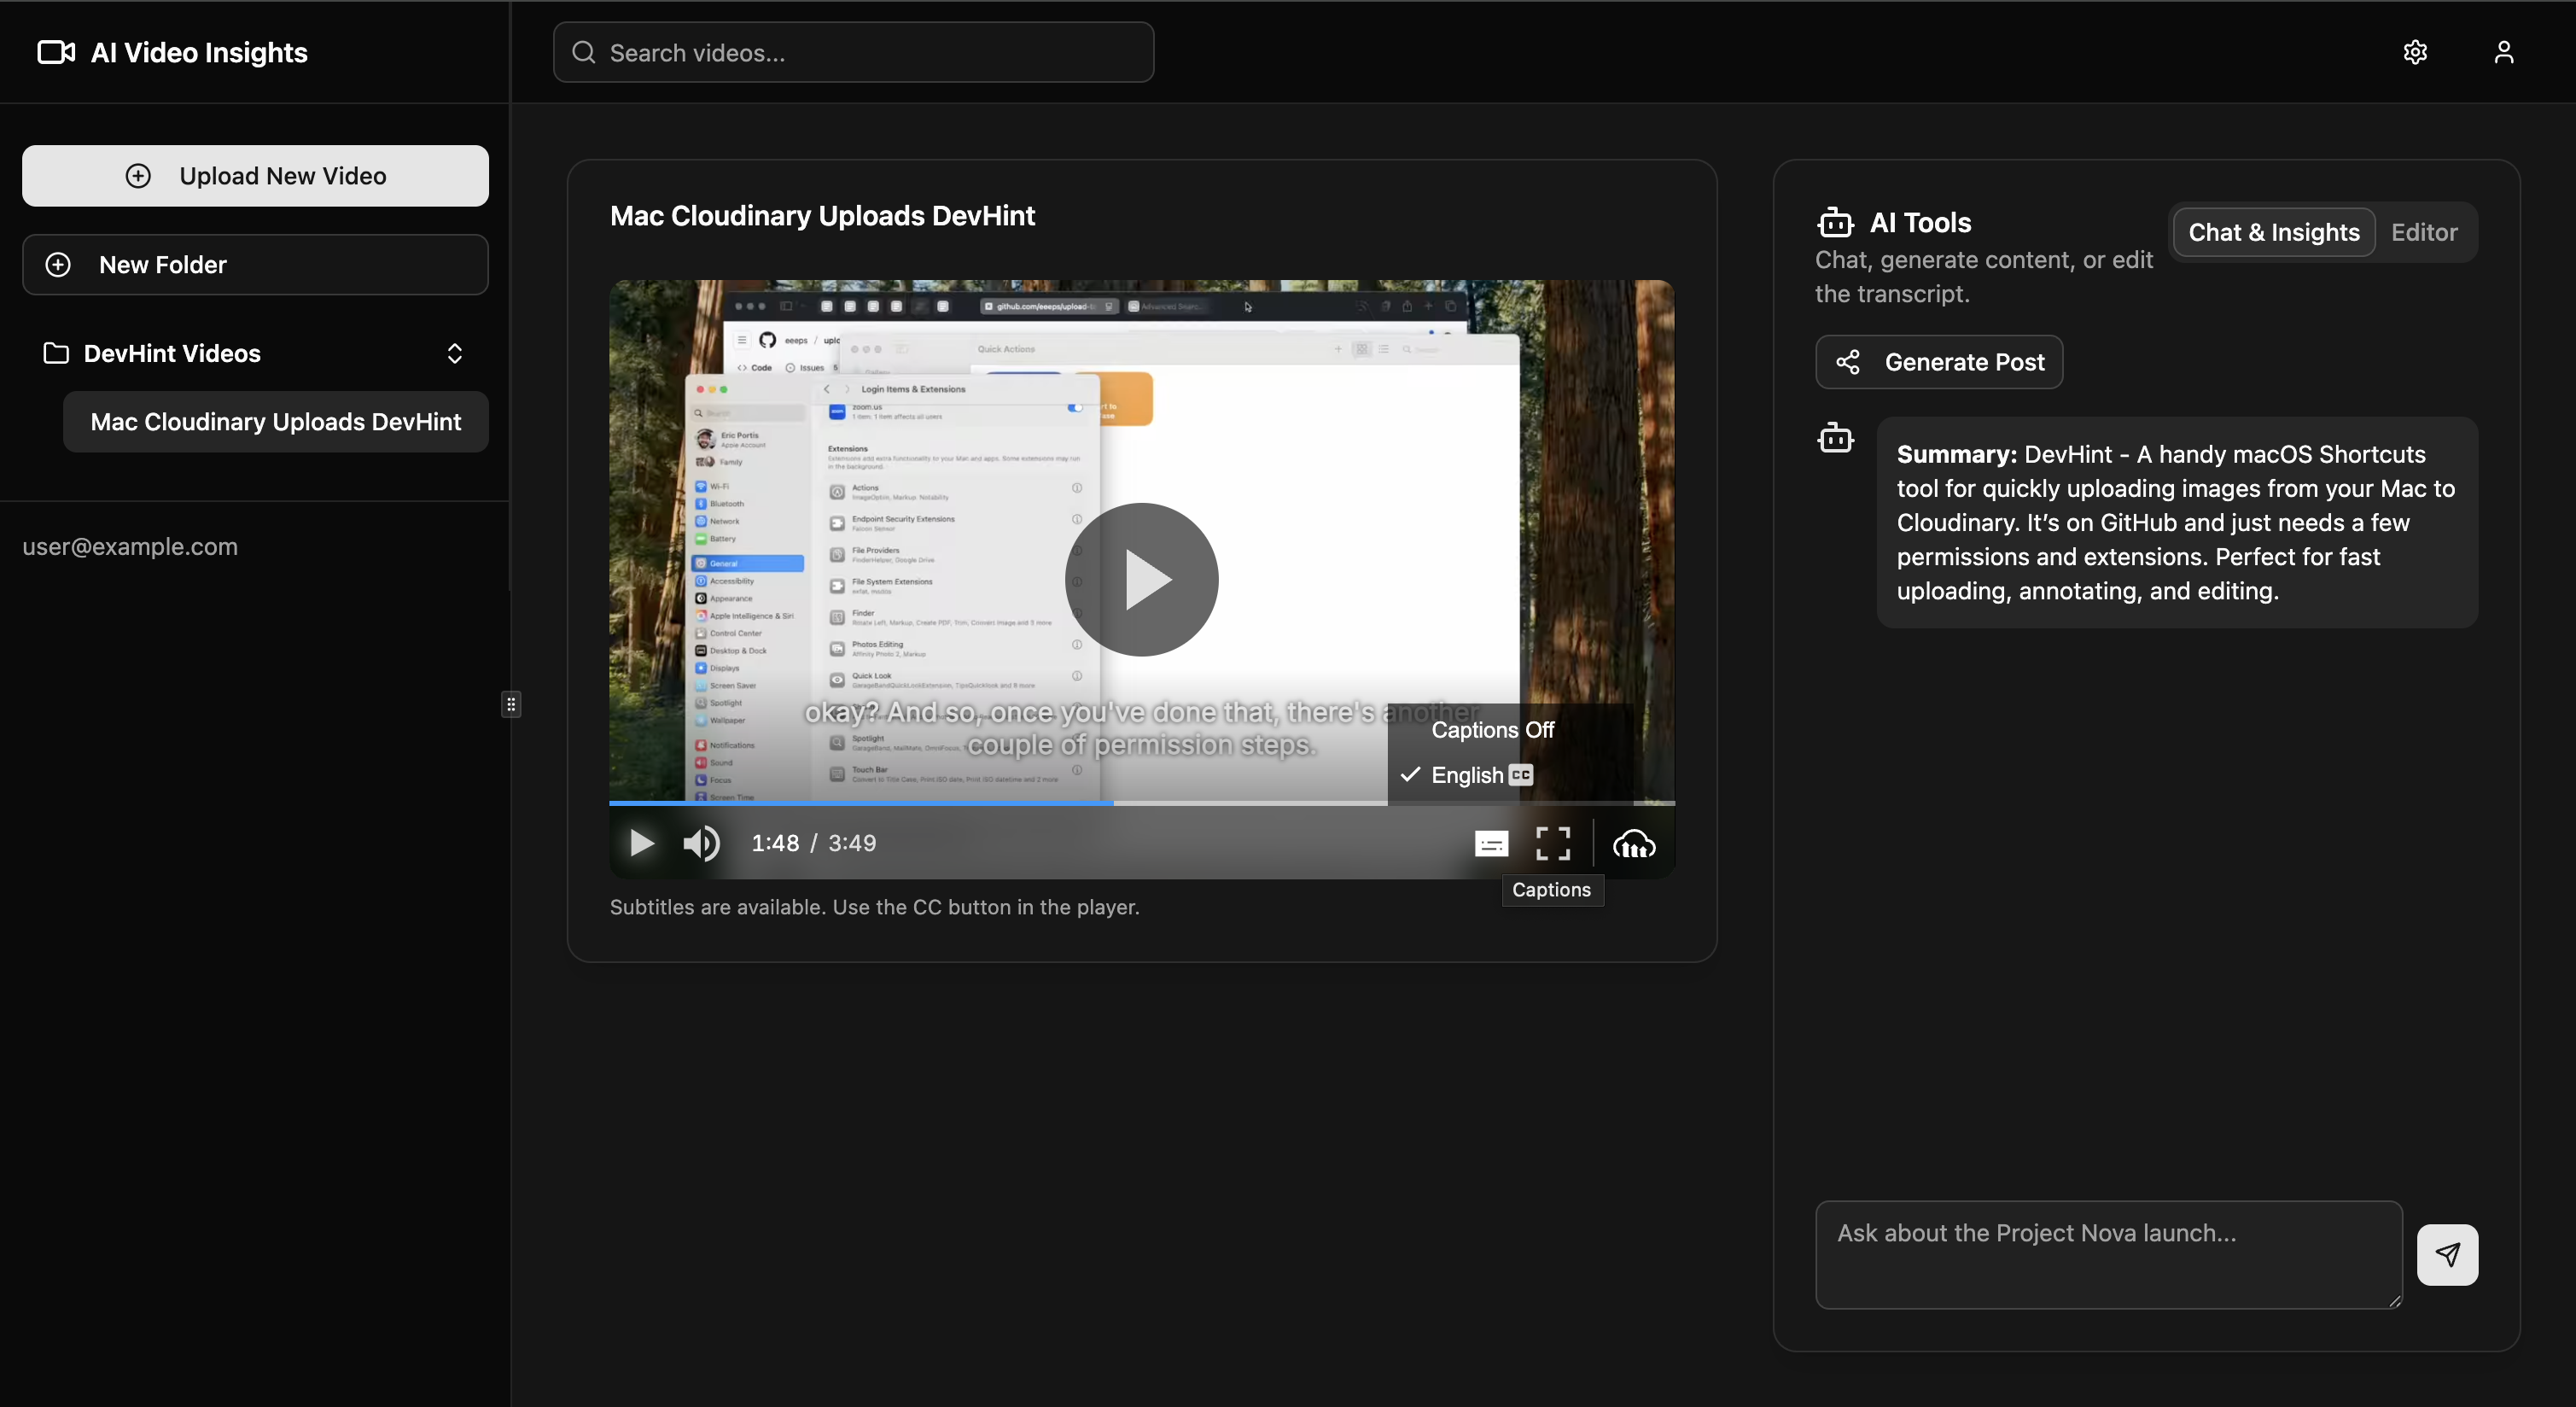Screen dimensions: 2576x1407
Task: Mute the video volume
Action: 701,843
